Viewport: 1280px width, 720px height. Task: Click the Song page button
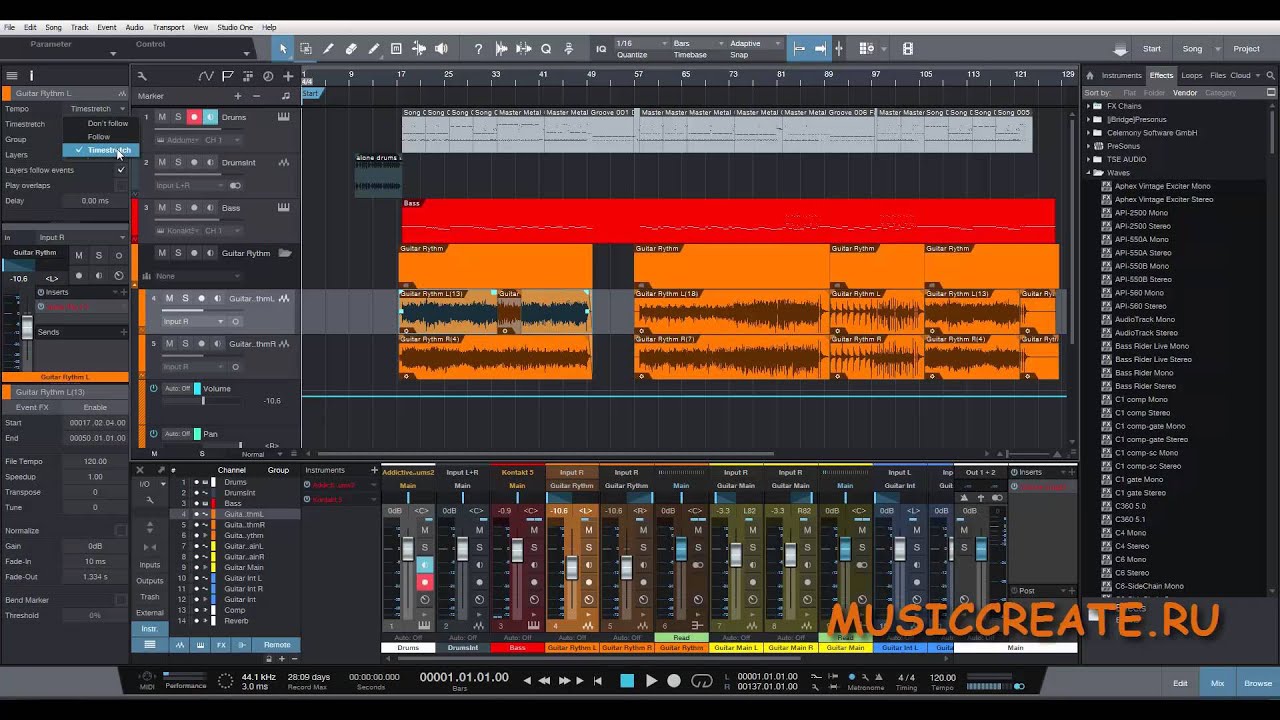click(x=1192, y=49)
